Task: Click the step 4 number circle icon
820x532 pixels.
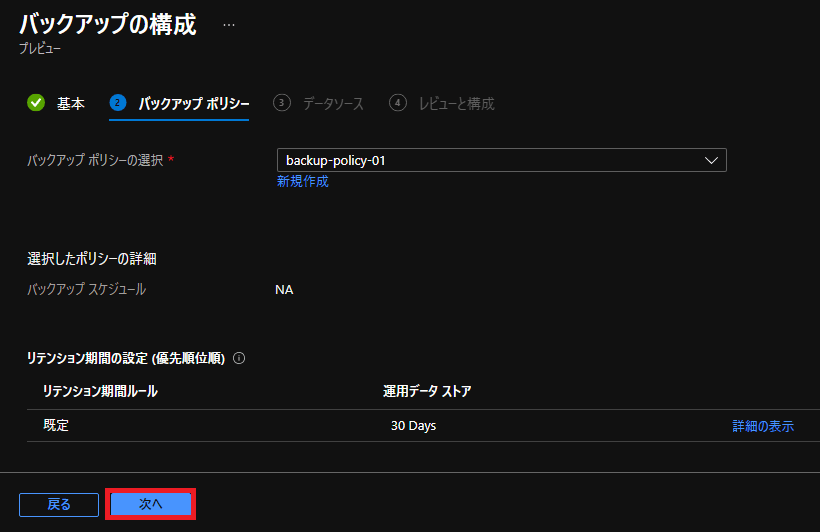Action: [x=398, y=103]
